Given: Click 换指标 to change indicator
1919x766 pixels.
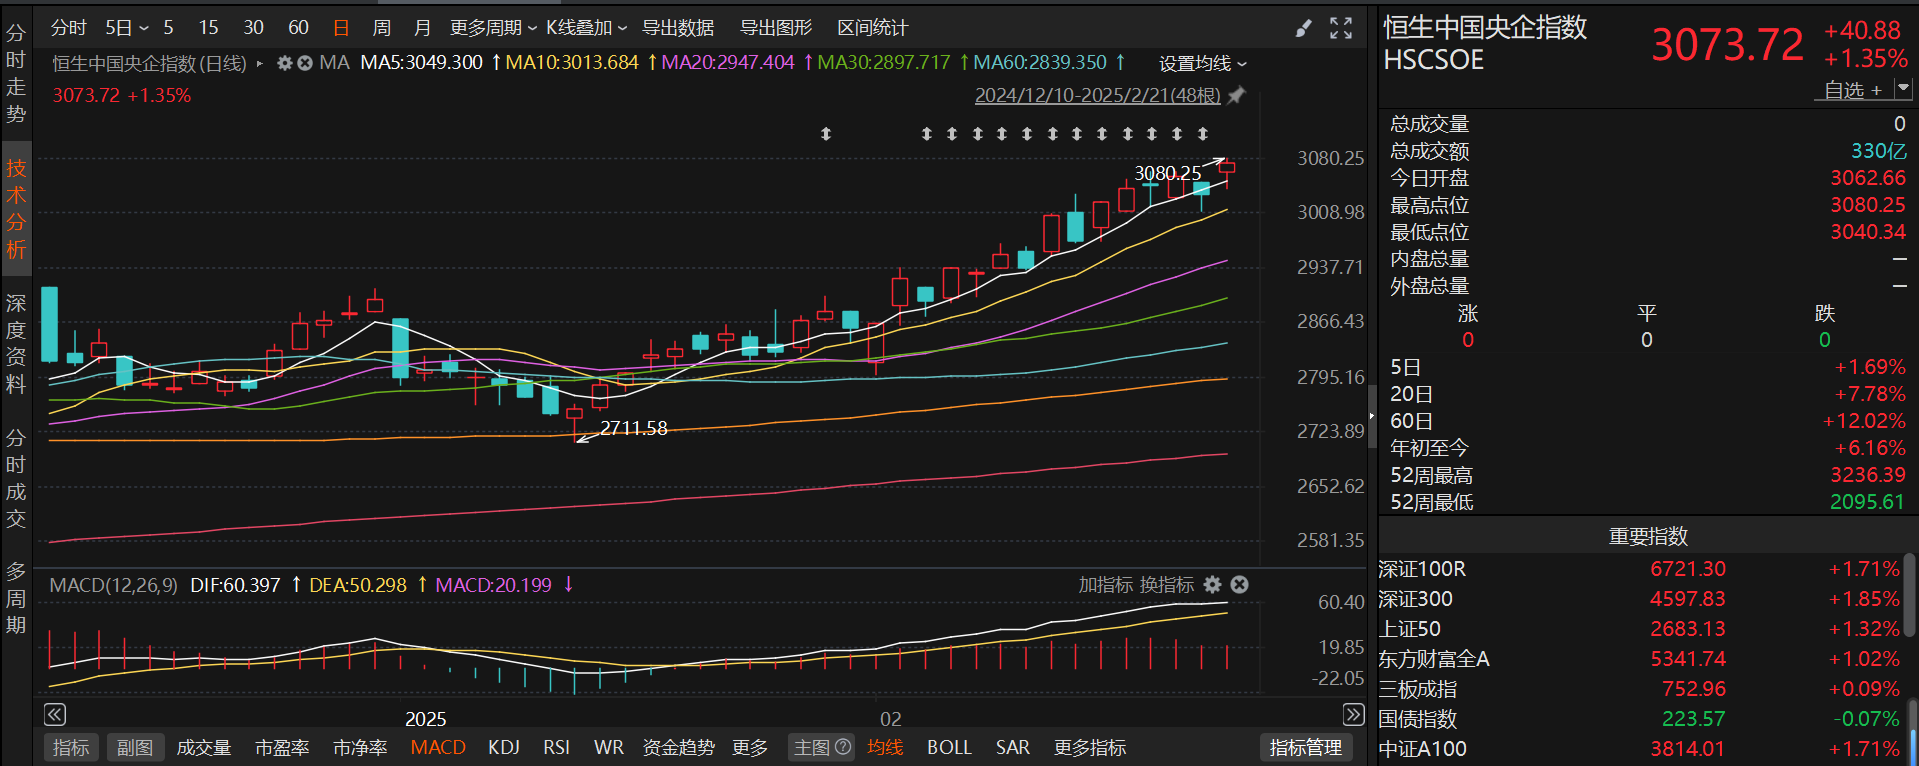Looking at the screenshot, I should click(x=1166, y=585).
